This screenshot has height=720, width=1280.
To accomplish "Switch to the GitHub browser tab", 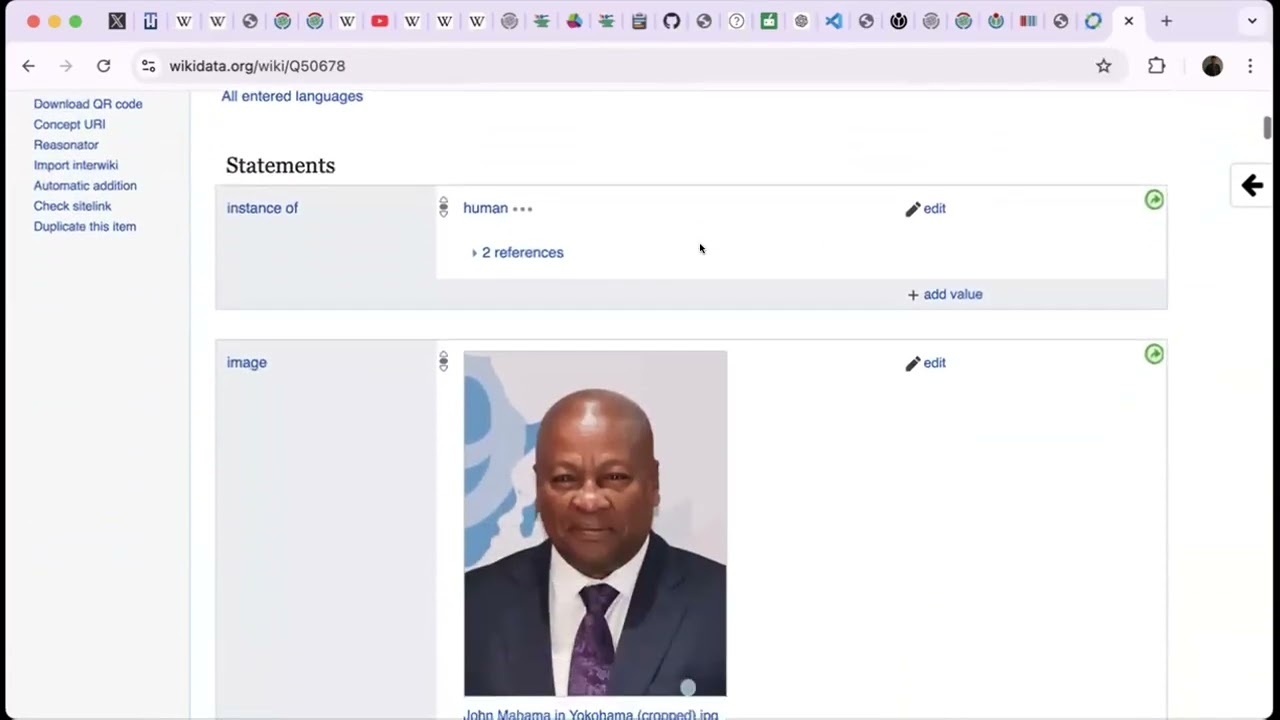I will click(x=671, y=21).
